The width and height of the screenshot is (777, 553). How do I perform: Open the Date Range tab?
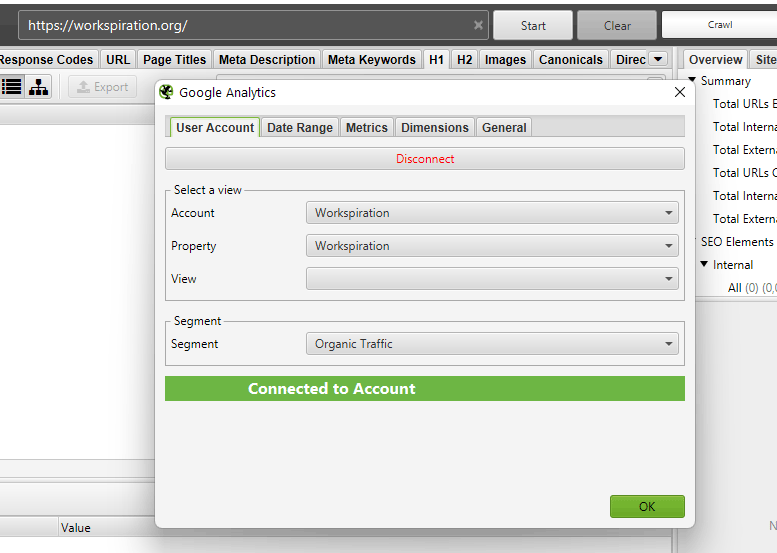point(300,127)
